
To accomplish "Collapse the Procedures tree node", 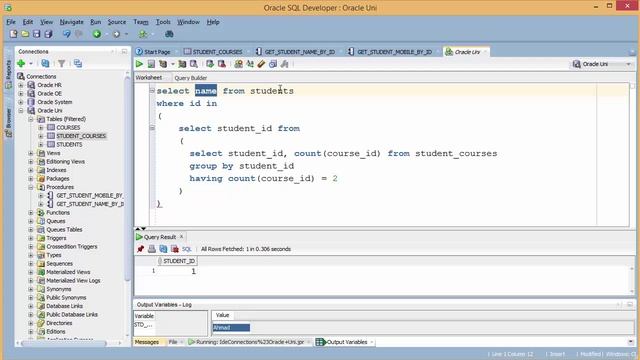I will (31, 187).
